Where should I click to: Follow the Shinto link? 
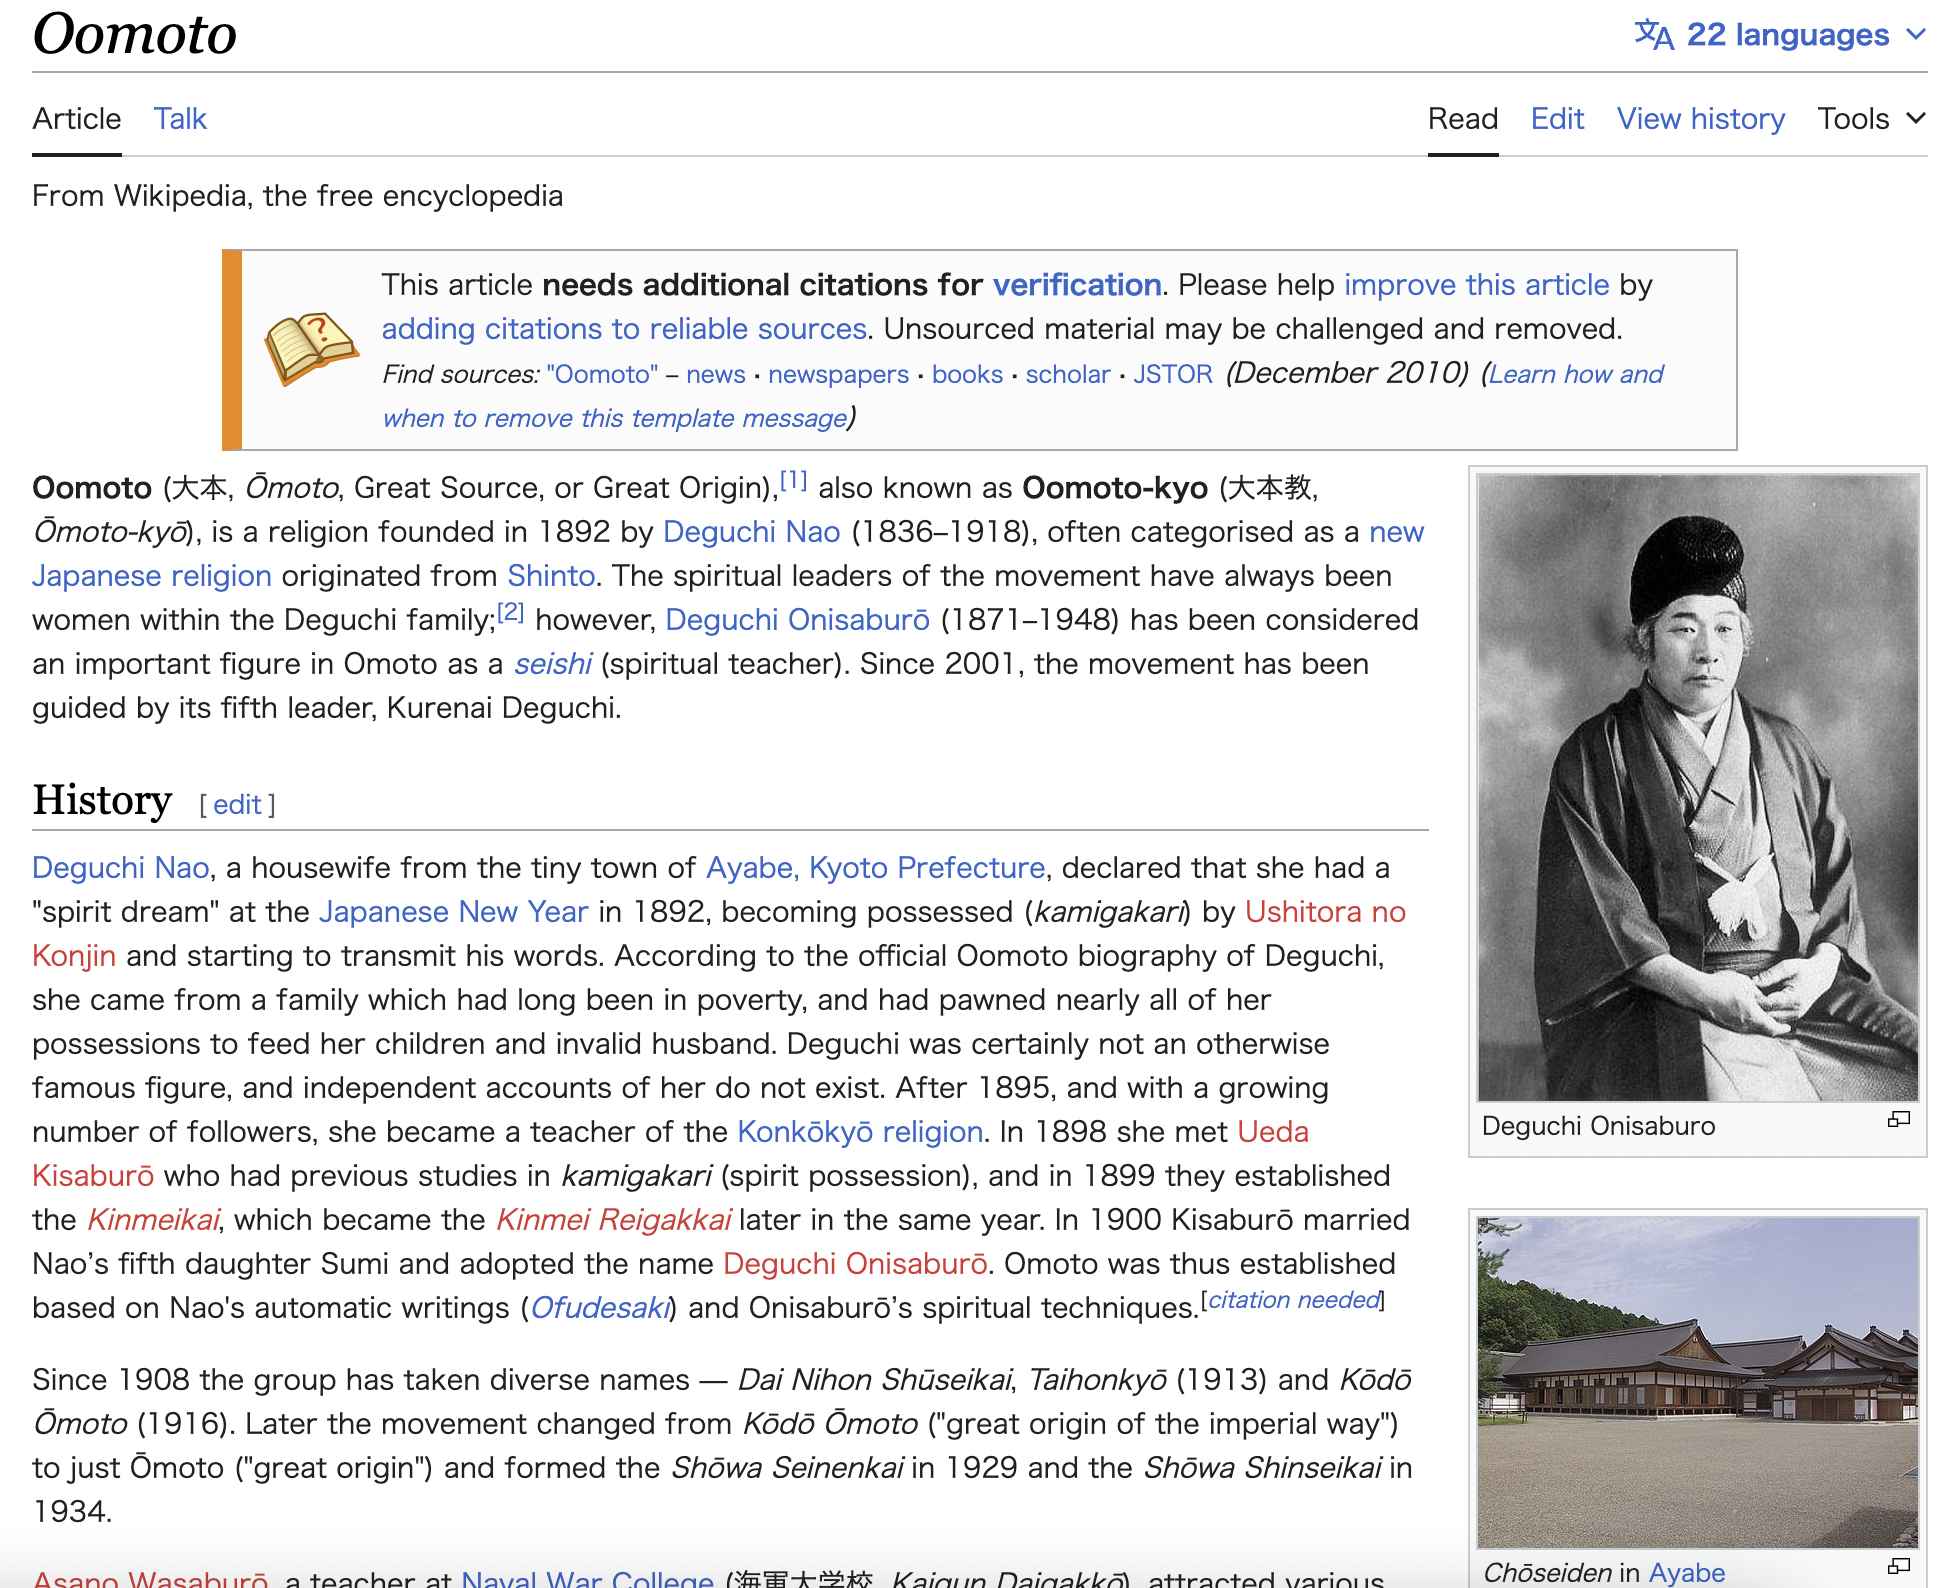(551, 576)
